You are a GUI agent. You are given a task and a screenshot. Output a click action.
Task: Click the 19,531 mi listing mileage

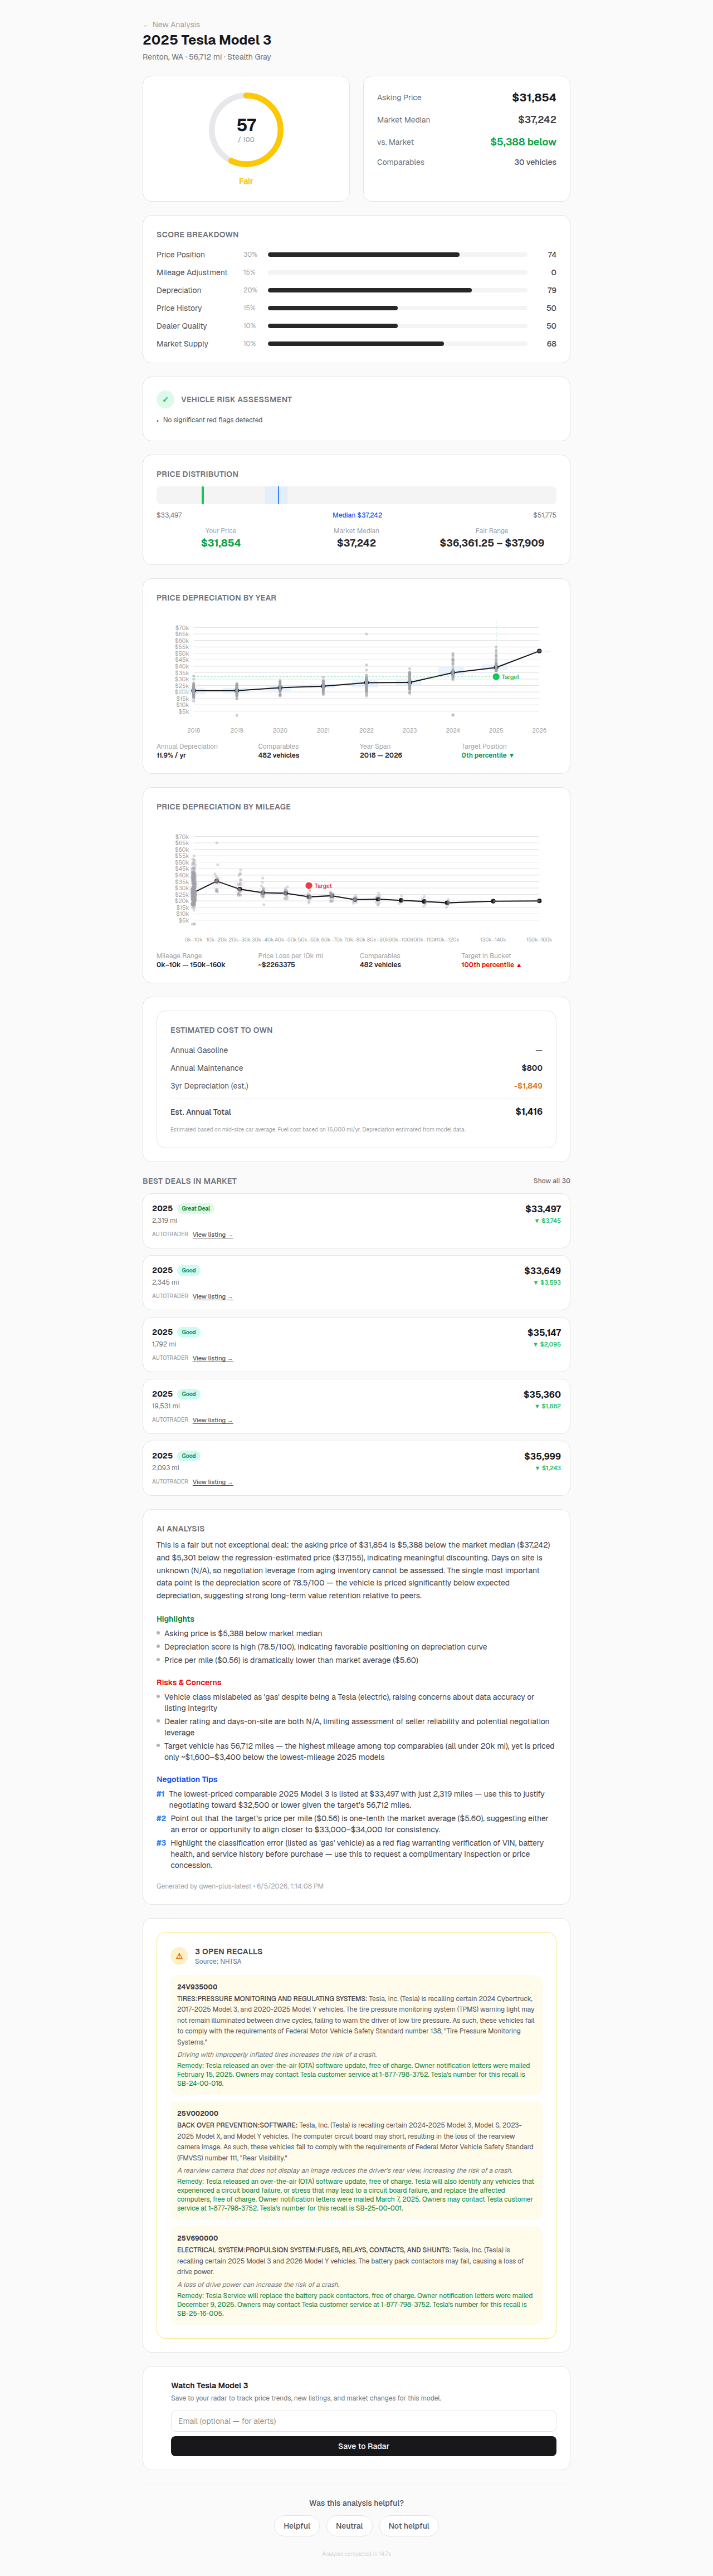pos(166,1406)
